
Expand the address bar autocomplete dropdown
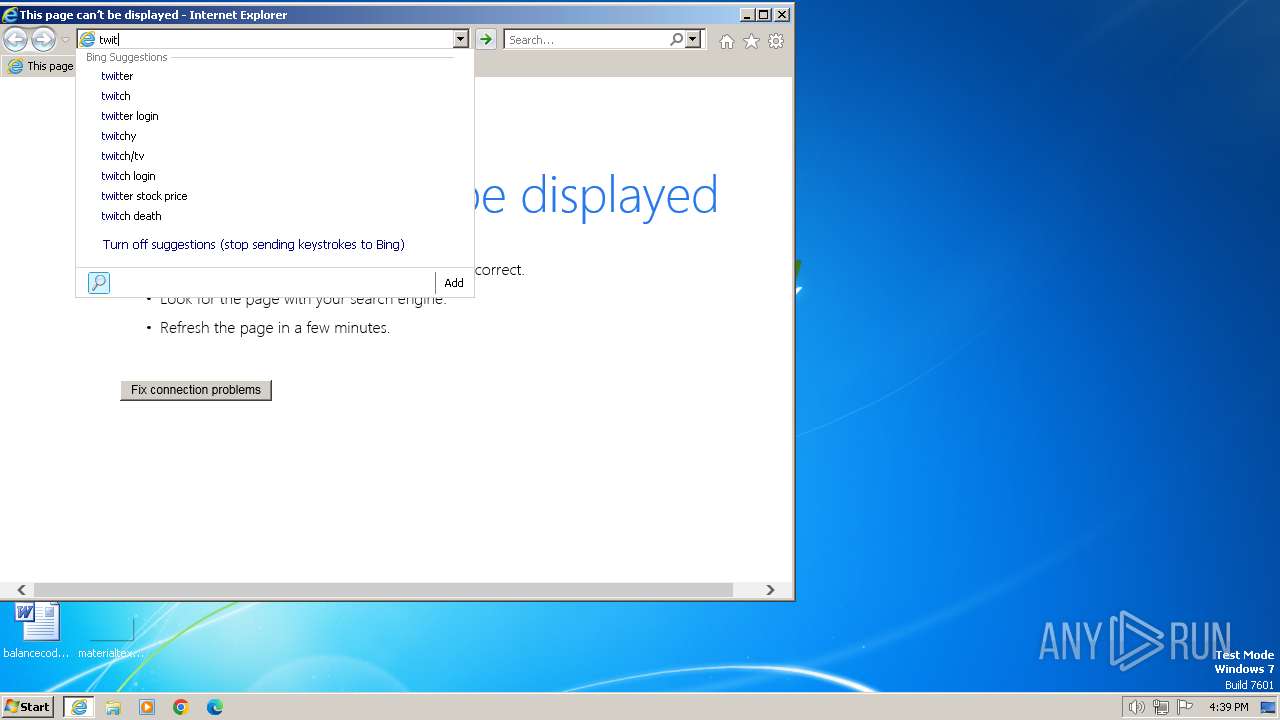(460, 40)
